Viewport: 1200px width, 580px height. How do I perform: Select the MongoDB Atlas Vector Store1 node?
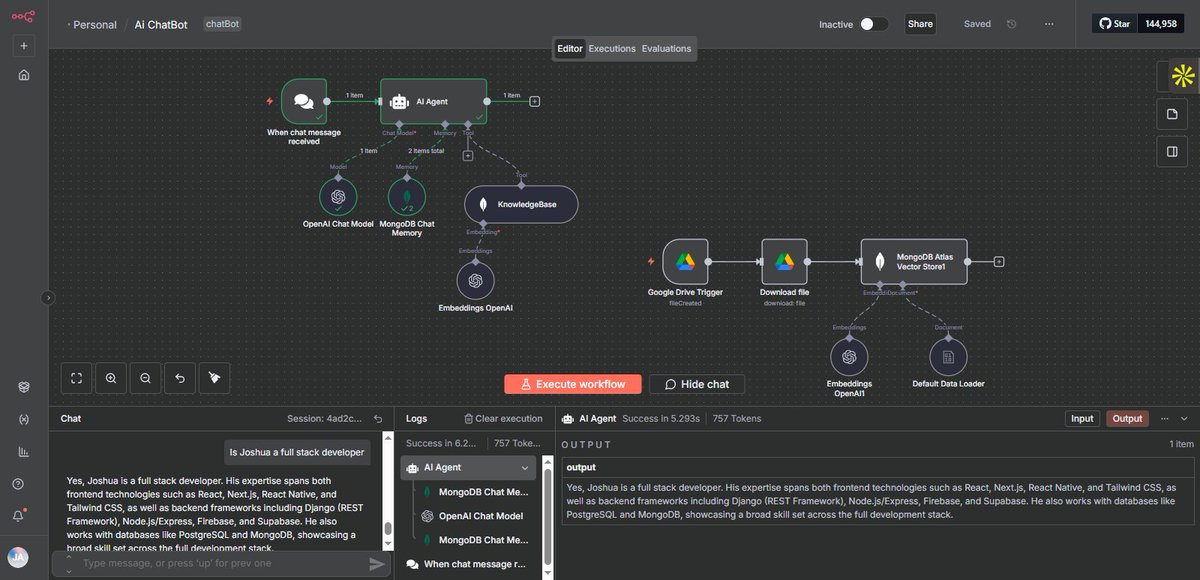pos(915,262)
